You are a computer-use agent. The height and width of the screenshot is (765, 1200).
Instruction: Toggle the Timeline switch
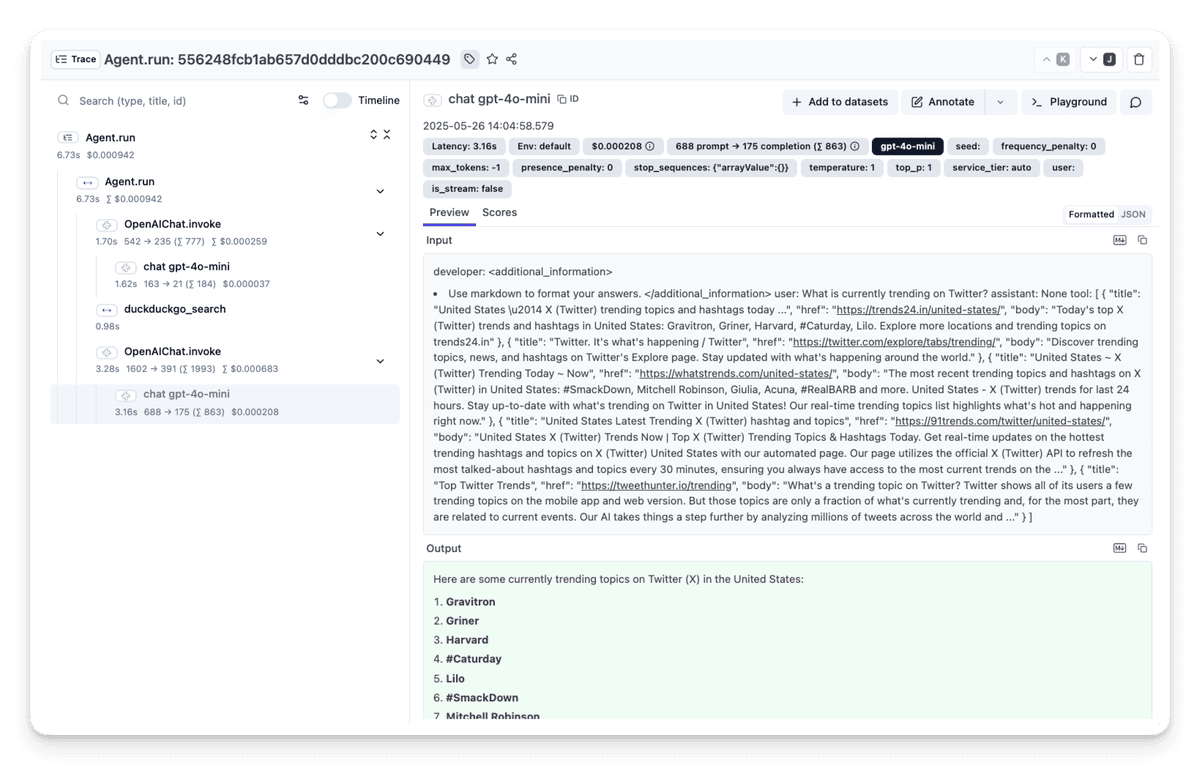tap(337, 100)
